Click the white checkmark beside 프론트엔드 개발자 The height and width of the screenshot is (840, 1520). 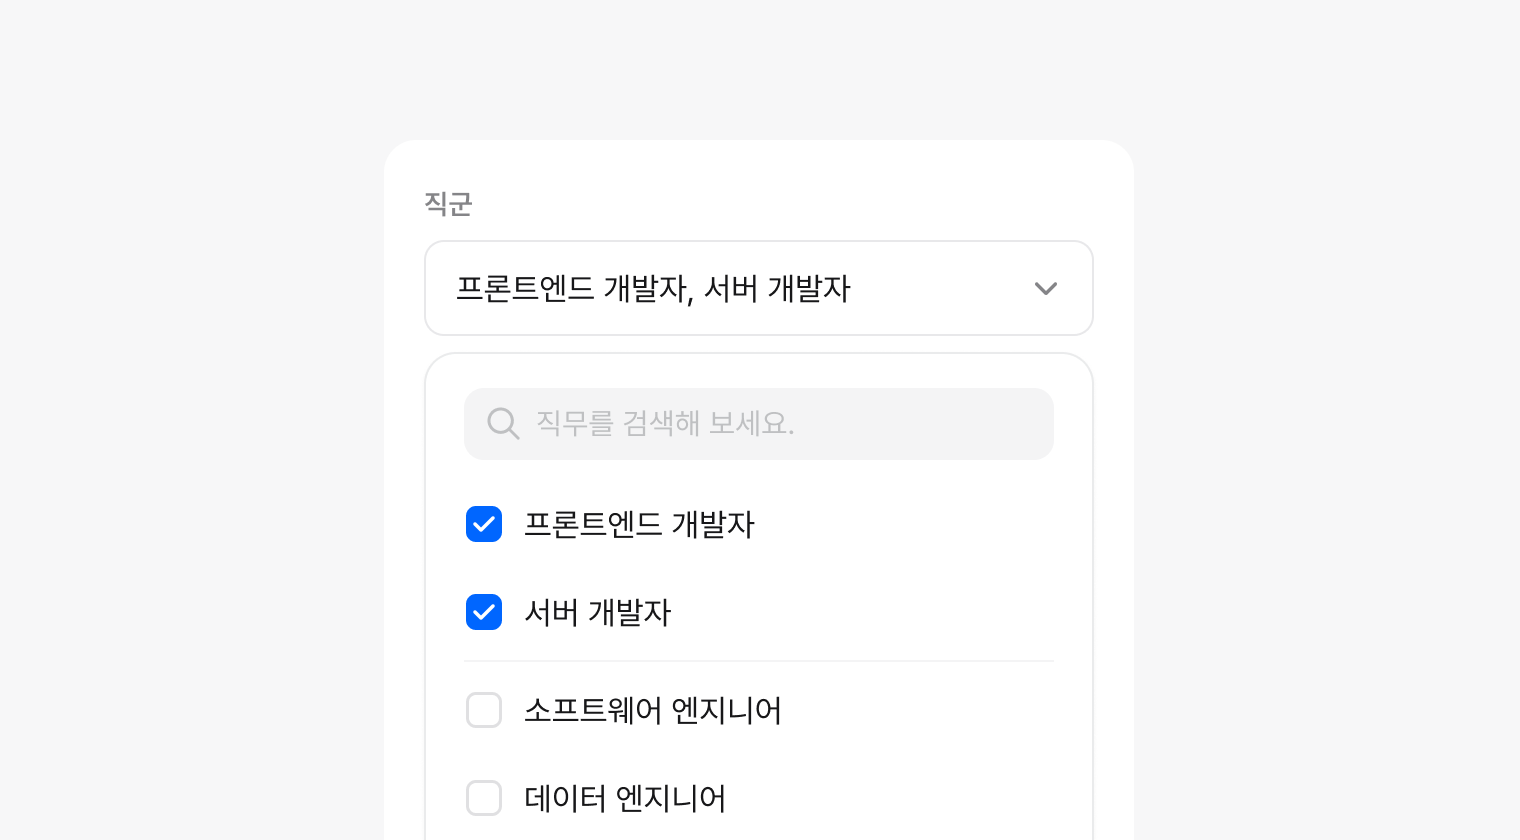[484, 524]
